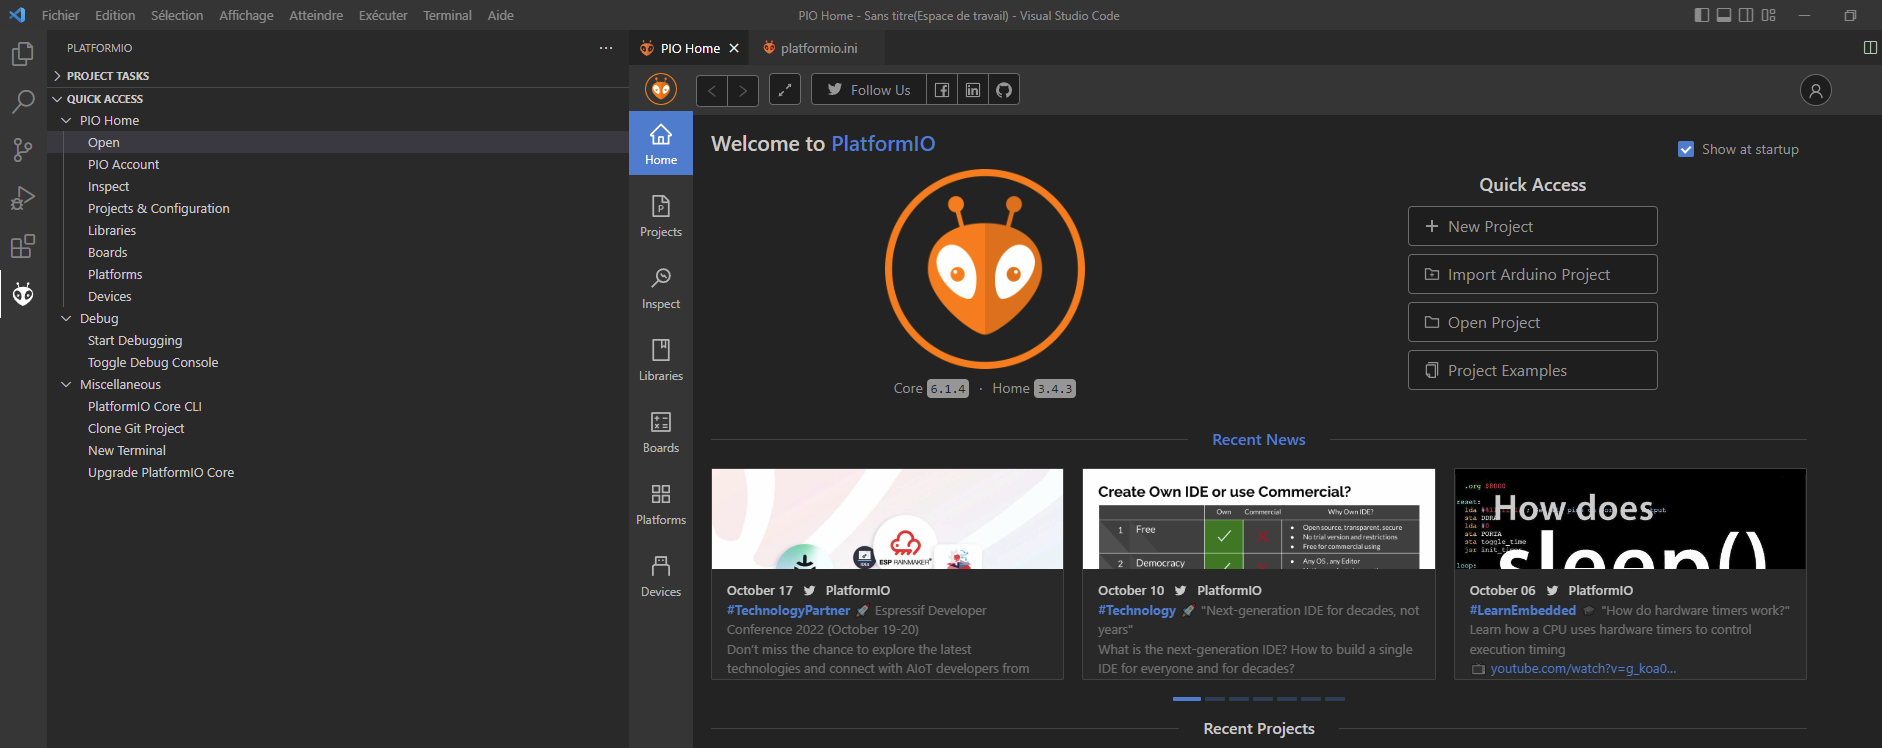The height and width of the screenshot is (748, 1882).
Task: Open Boards in PIO Home sidebar
Action: coord(661,432)
